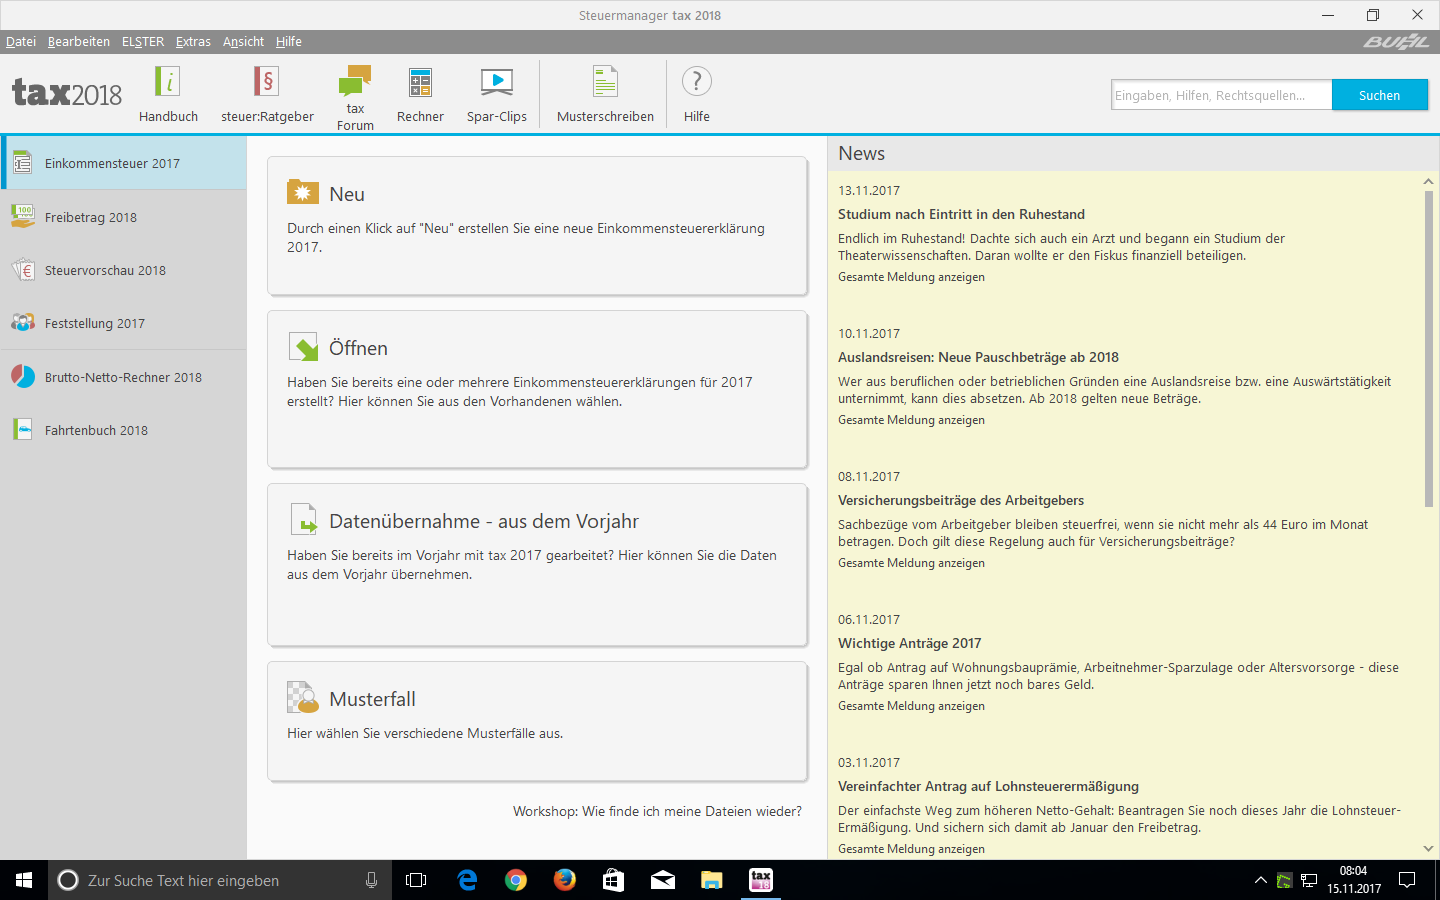Open steuer:Ratgeber paragraph icon
The height and width of the screenshot is (900, 1440).
point(267,81)
